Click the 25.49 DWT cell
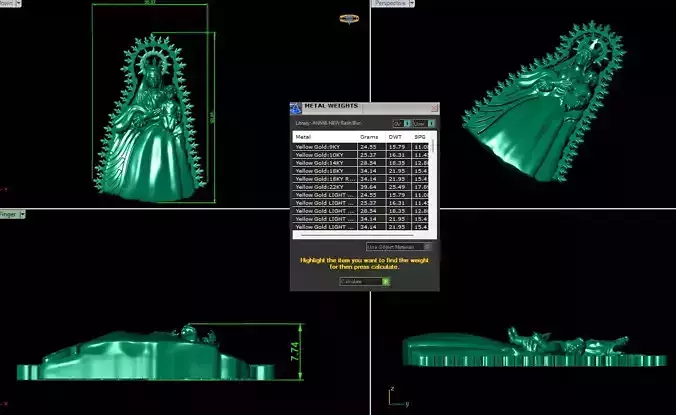676x415 pixels. pyautogui.click(x=398, y=187)
